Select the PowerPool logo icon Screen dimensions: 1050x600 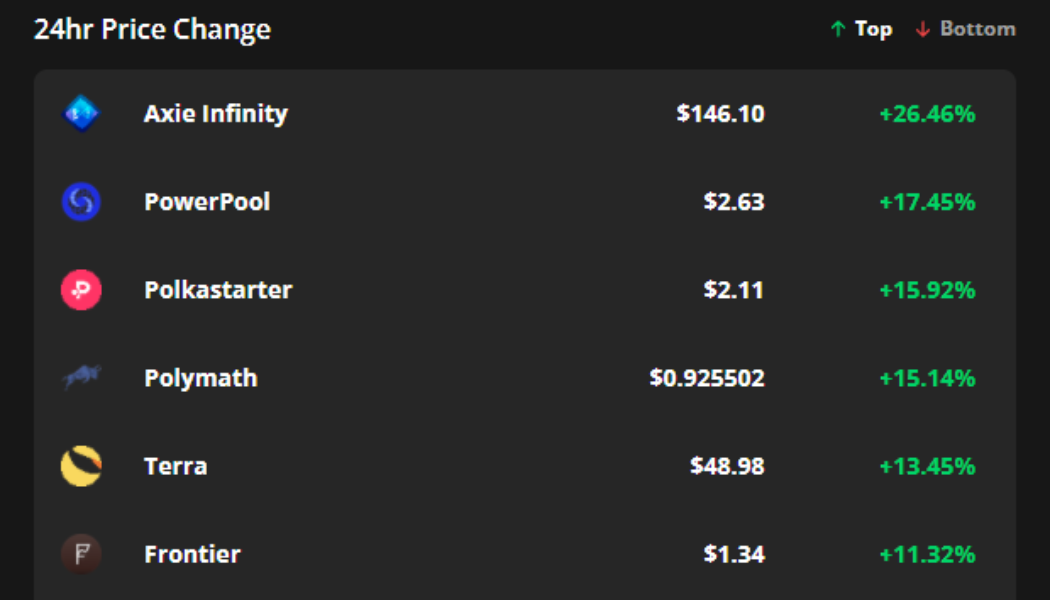point(81,201)
